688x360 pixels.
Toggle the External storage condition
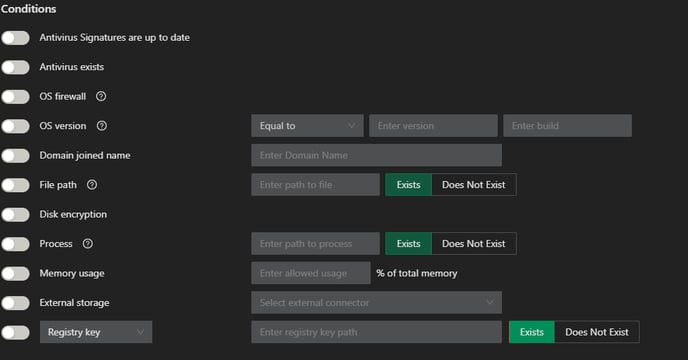(x=15, y=303)
